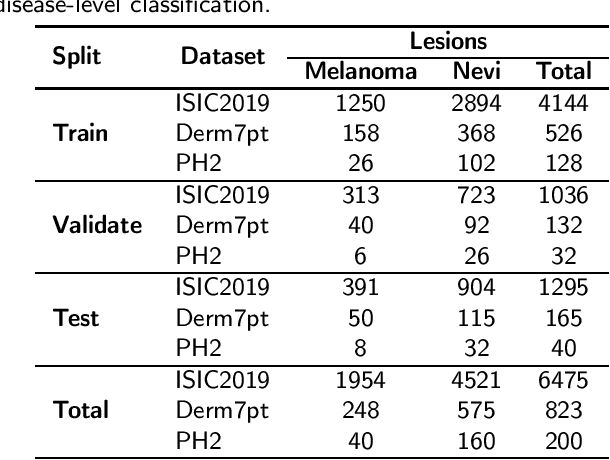Select Derm7pt in the Validate section
Screen dimensions: 610x460
click(223, 225)
